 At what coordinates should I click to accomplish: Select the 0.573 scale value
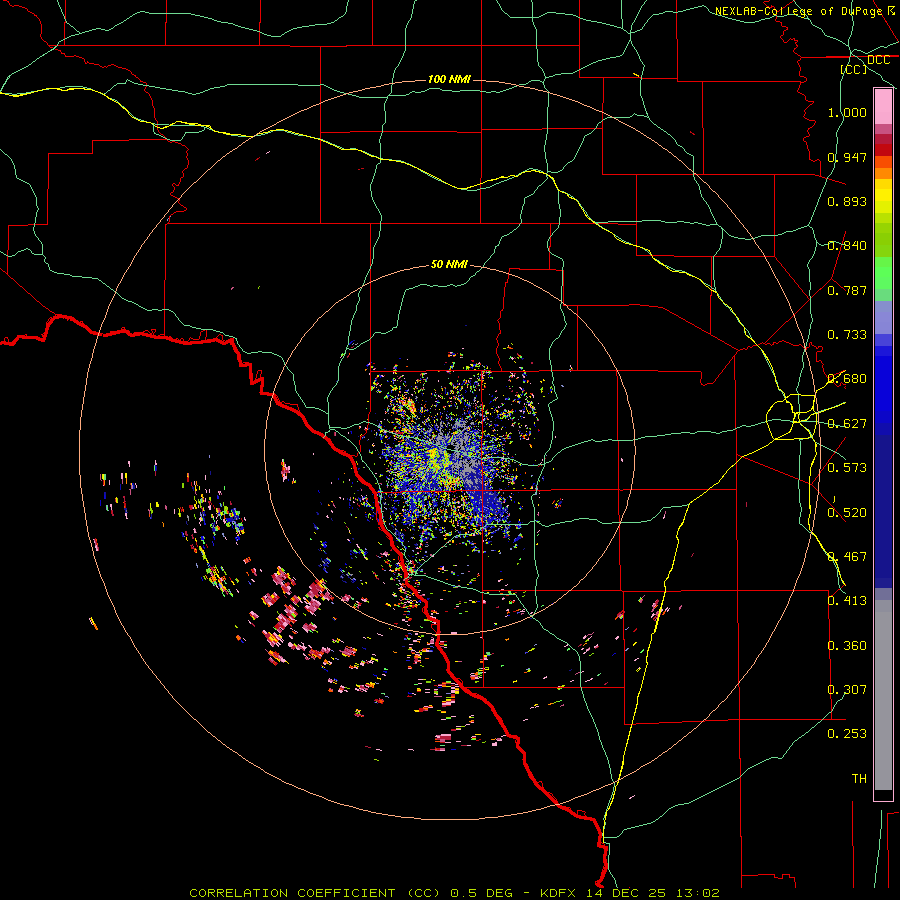(847, 468)
